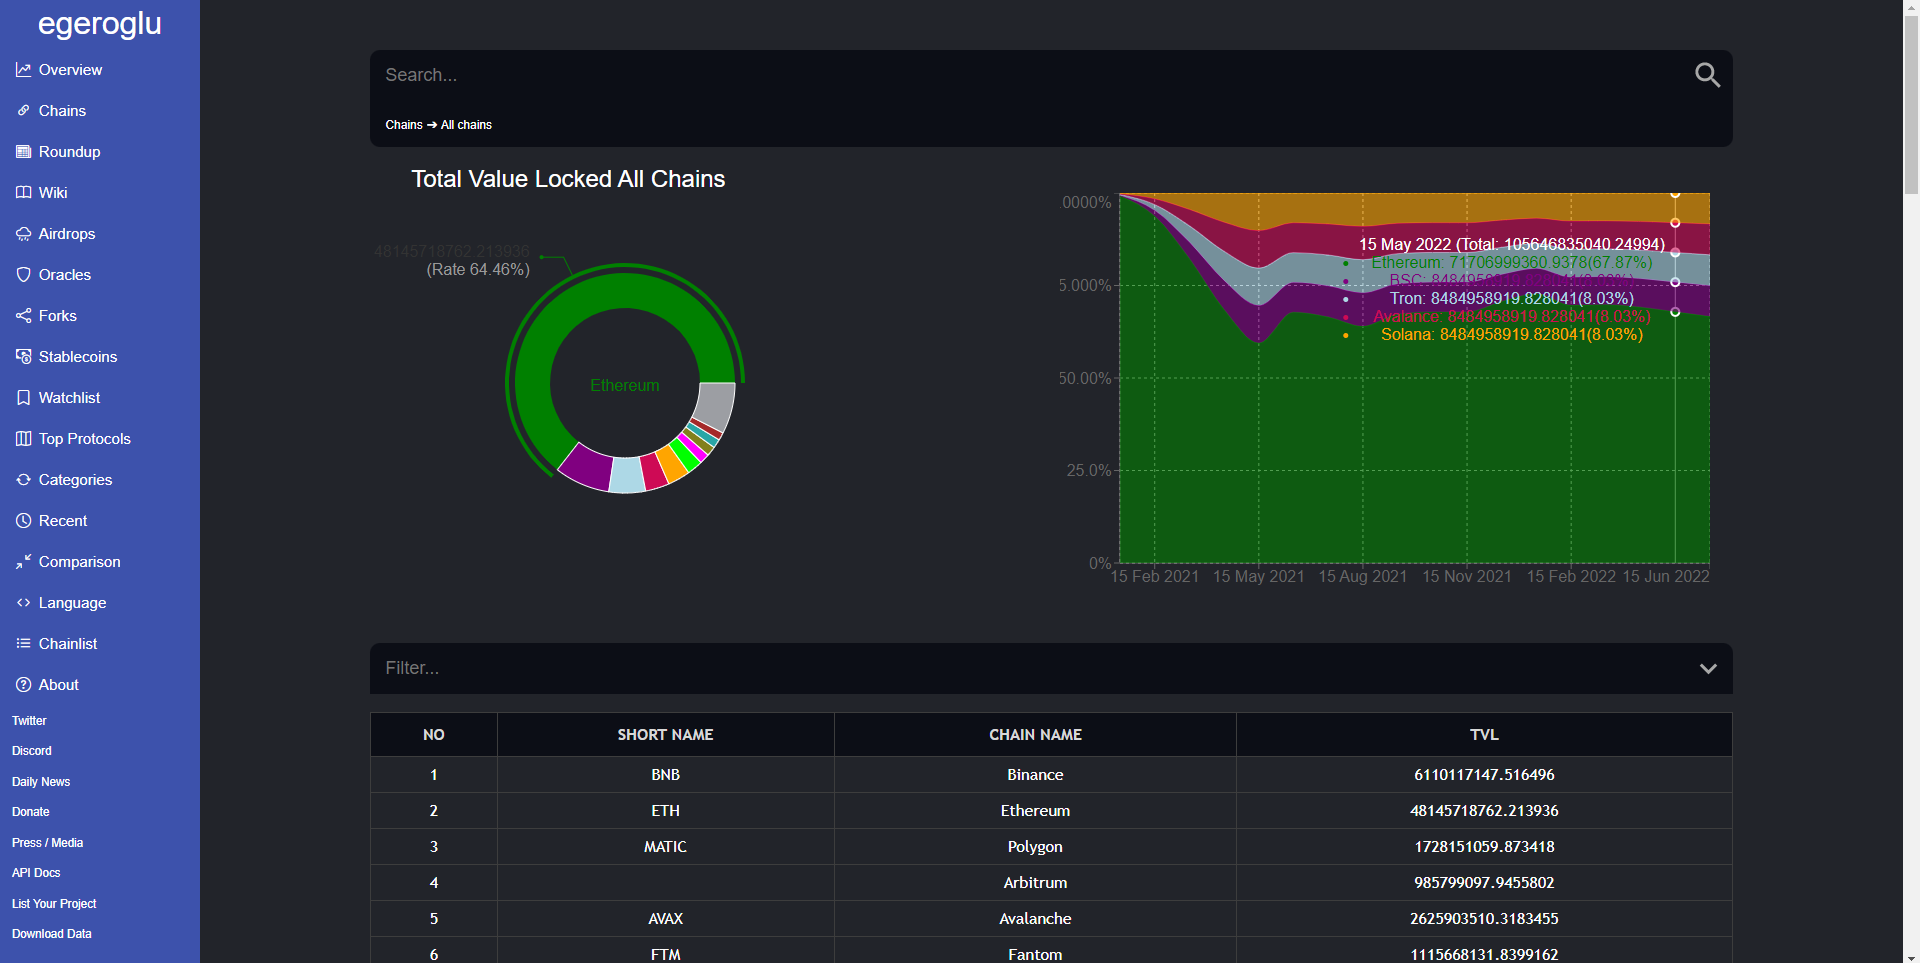Select the Recent clock icon
Viewport: 1920px width, 963px height.
[x=23, y=520]
